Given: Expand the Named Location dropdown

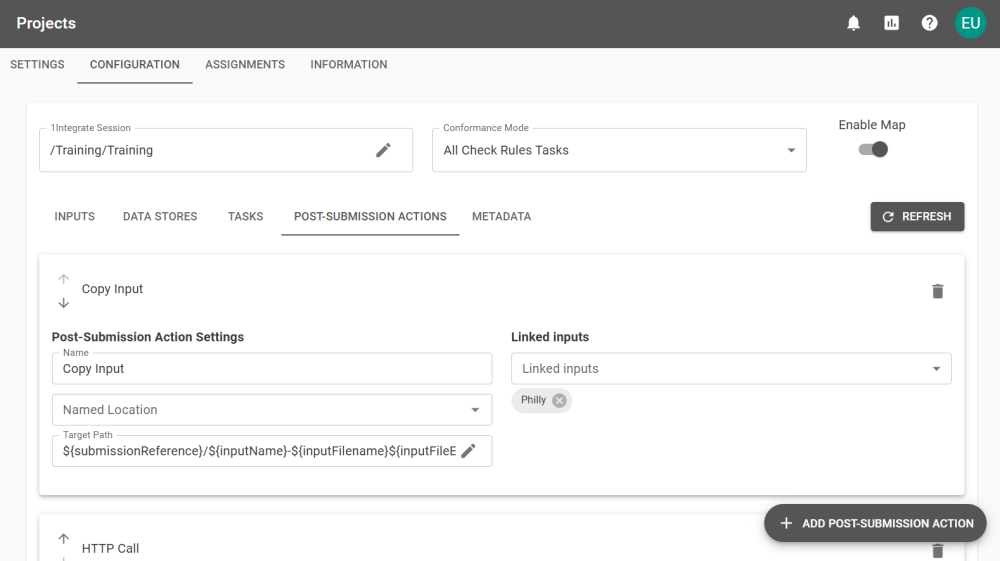Looking at the screenshot, I should click(x=272, y=410).
